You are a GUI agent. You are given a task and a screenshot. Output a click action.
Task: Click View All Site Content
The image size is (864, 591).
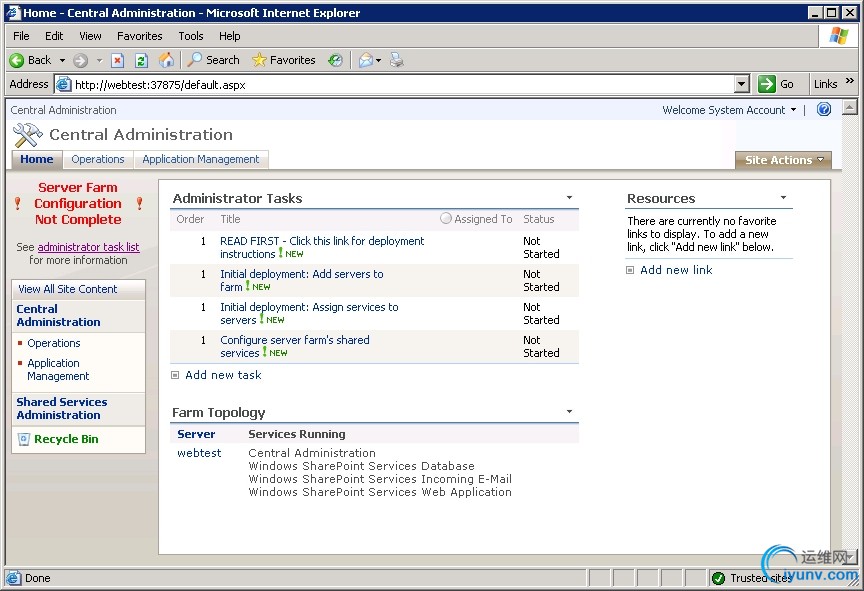tap(67, 289)
